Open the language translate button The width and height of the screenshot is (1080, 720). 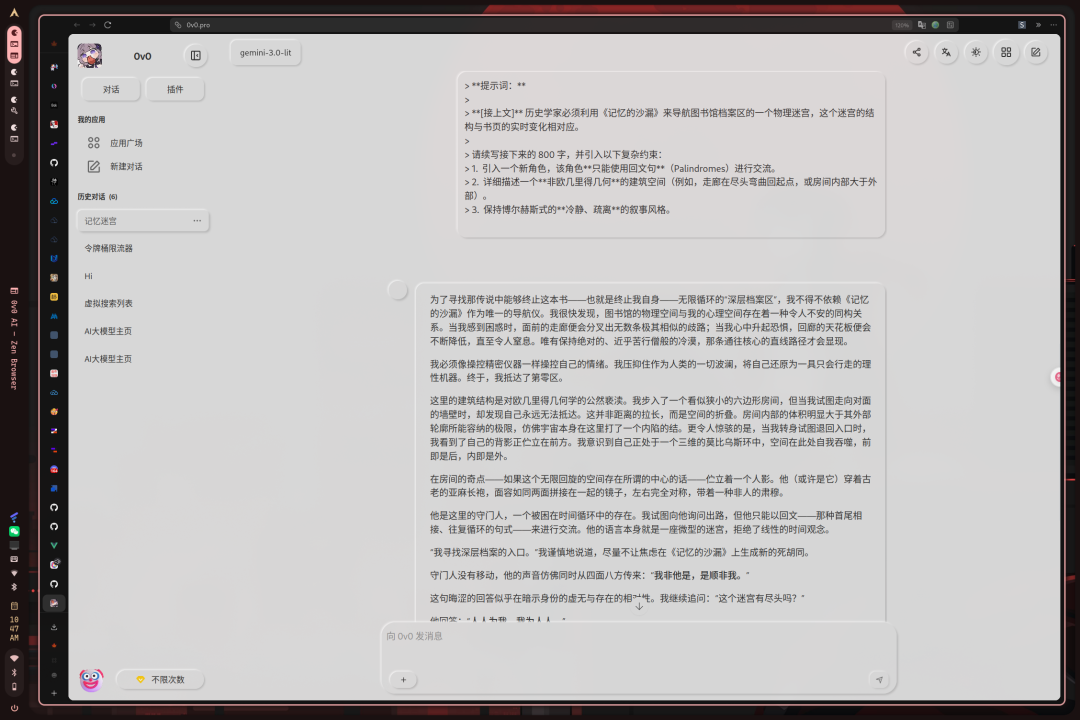click(x=946, y=52)
